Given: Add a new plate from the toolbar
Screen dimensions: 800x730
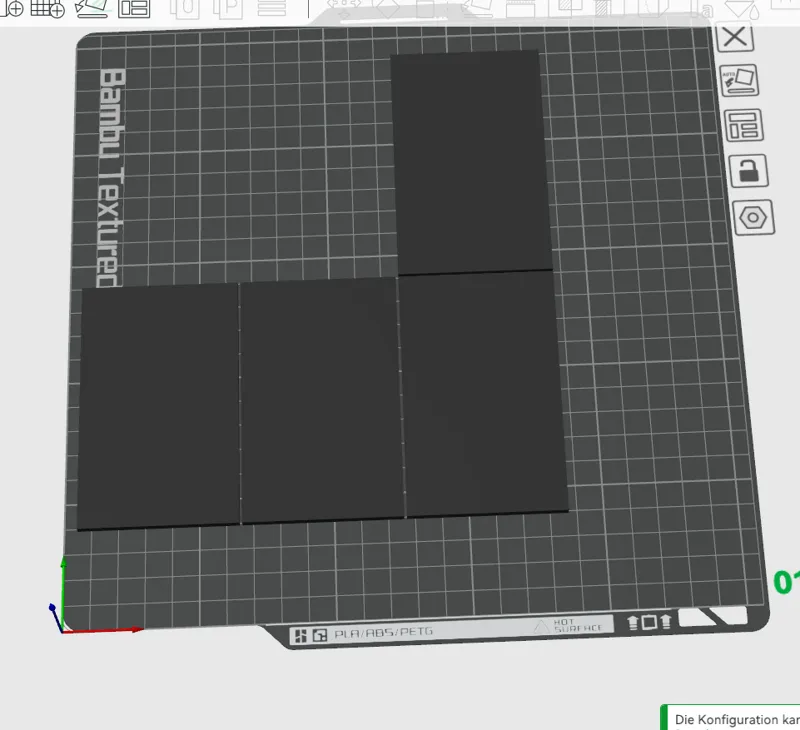Looking at the screenshot, I should (x=47, y=8).
